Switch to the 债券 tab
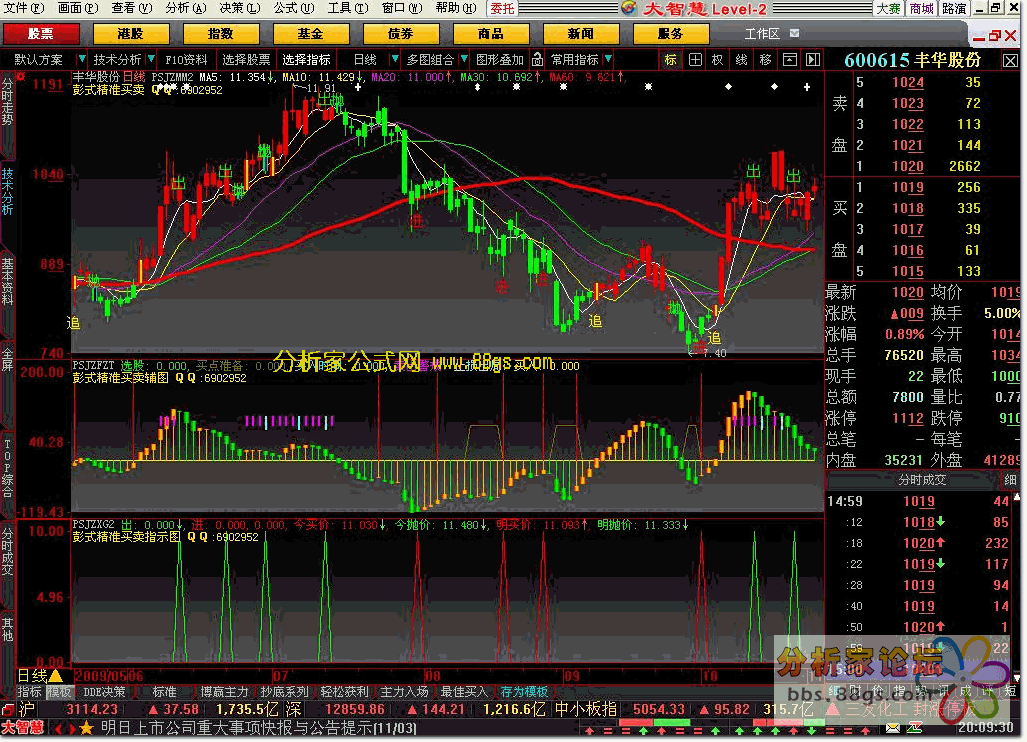This screenshot has height=742, width=1027. [x=400, y=33]
